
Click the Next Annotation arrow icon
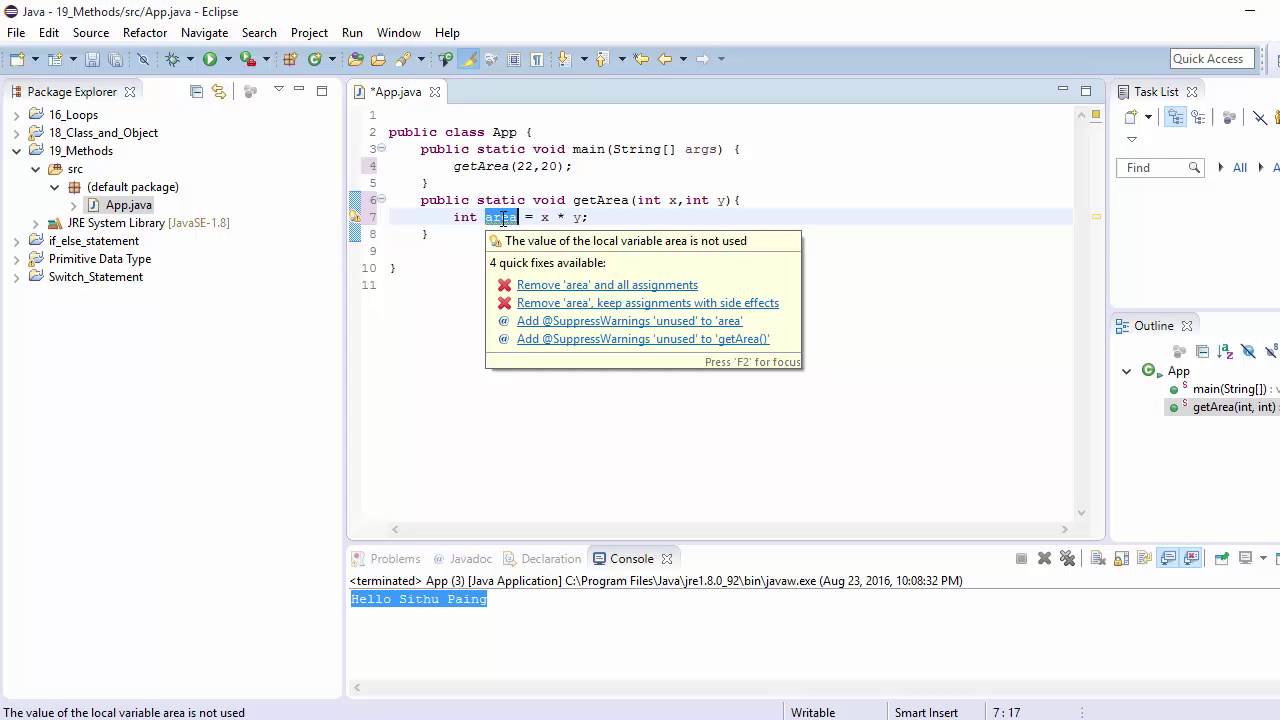coord(564,59)
